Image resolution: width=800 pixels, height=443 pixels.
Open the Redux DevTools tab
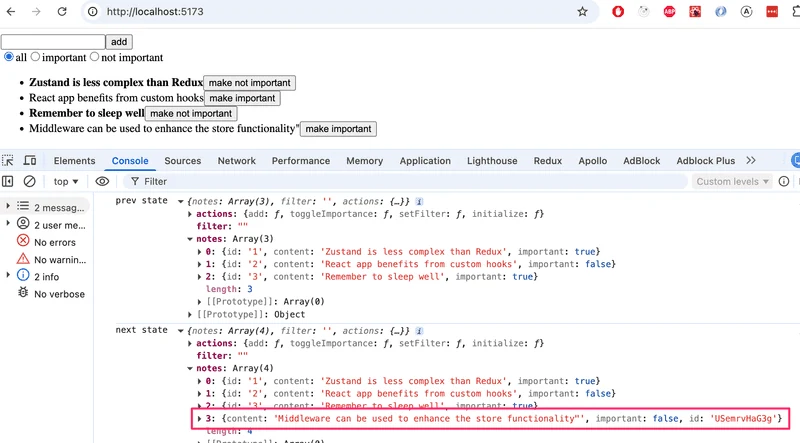click(x=547, y=161)
